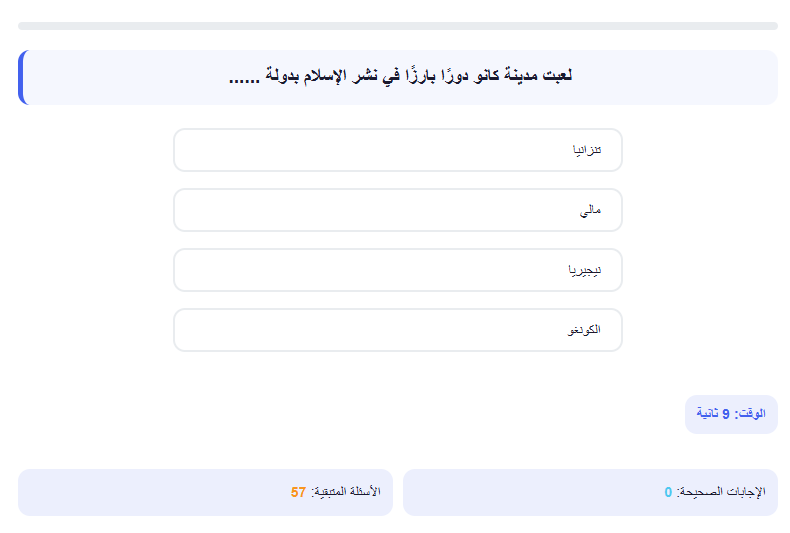Click the first answer option box
Viewport: 790px width, 533px height.
[x=398, y=150]
